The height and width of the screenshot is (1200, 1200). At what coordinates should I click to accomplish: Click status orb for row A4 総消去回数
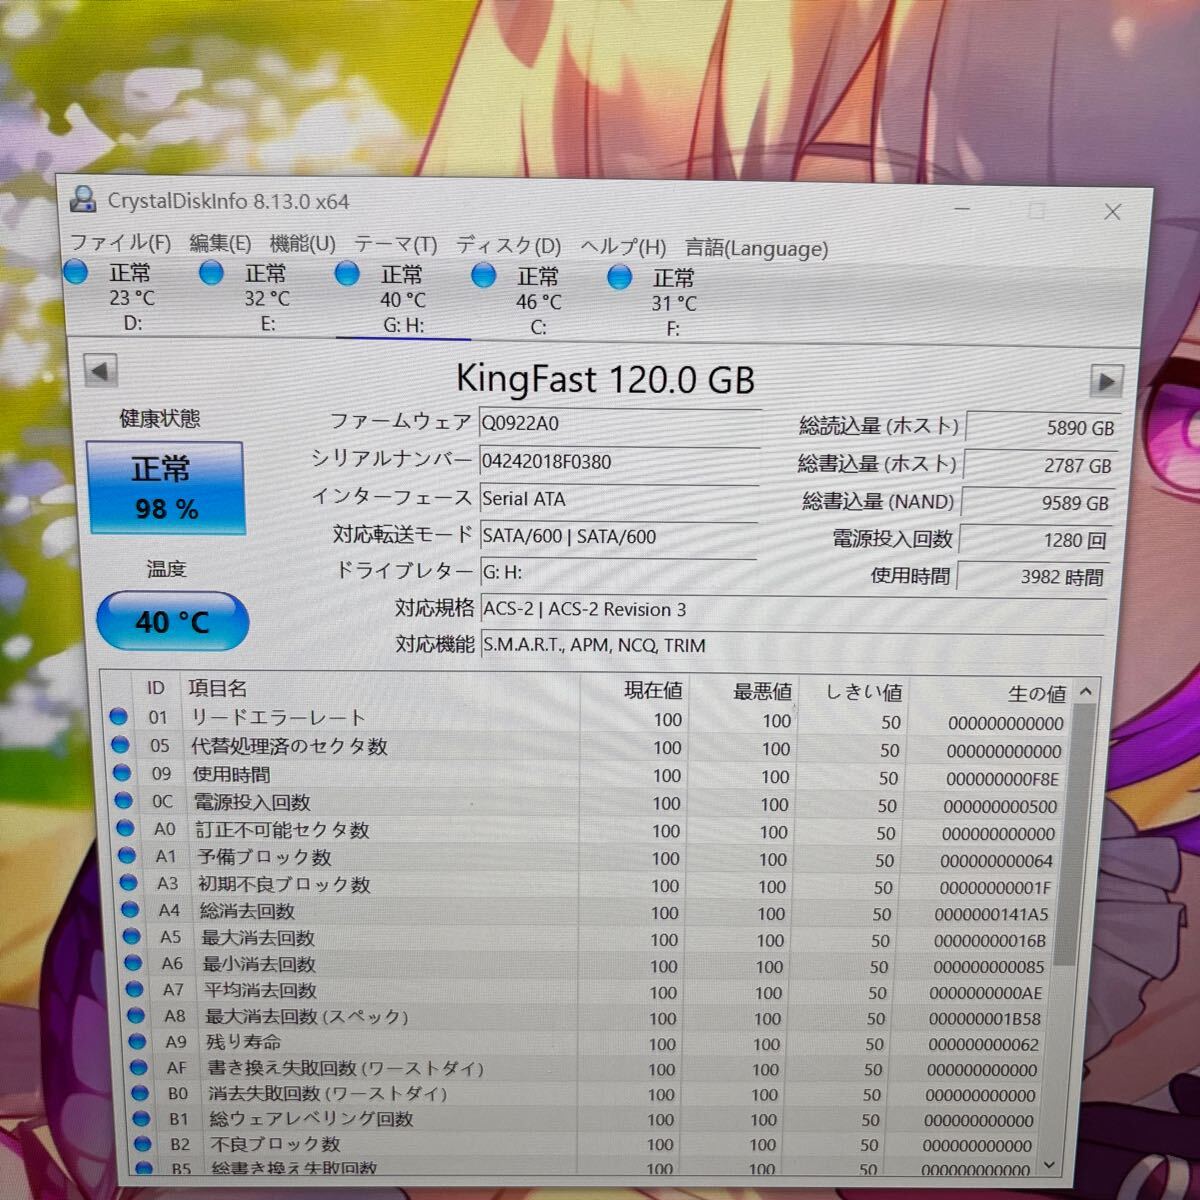click(x=130, y=910)
